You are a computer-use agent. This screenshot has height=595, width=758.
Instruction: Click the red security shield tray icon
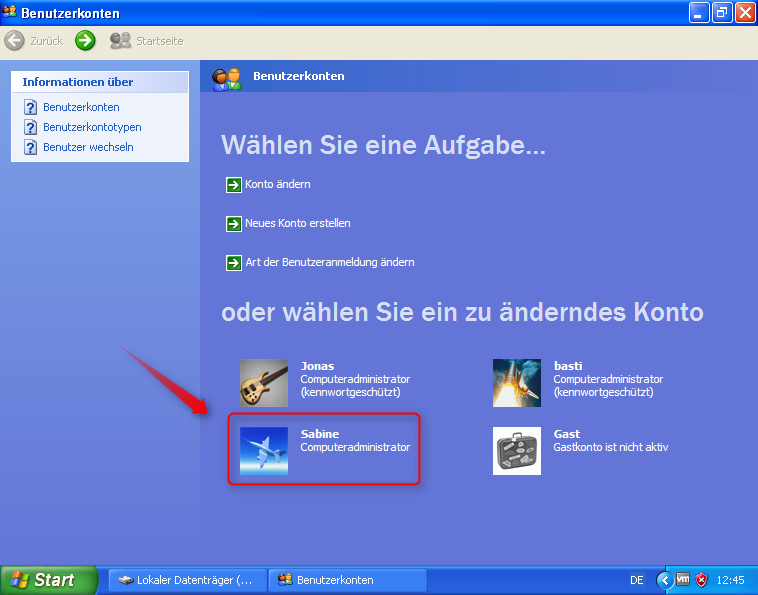pos(701,580)
